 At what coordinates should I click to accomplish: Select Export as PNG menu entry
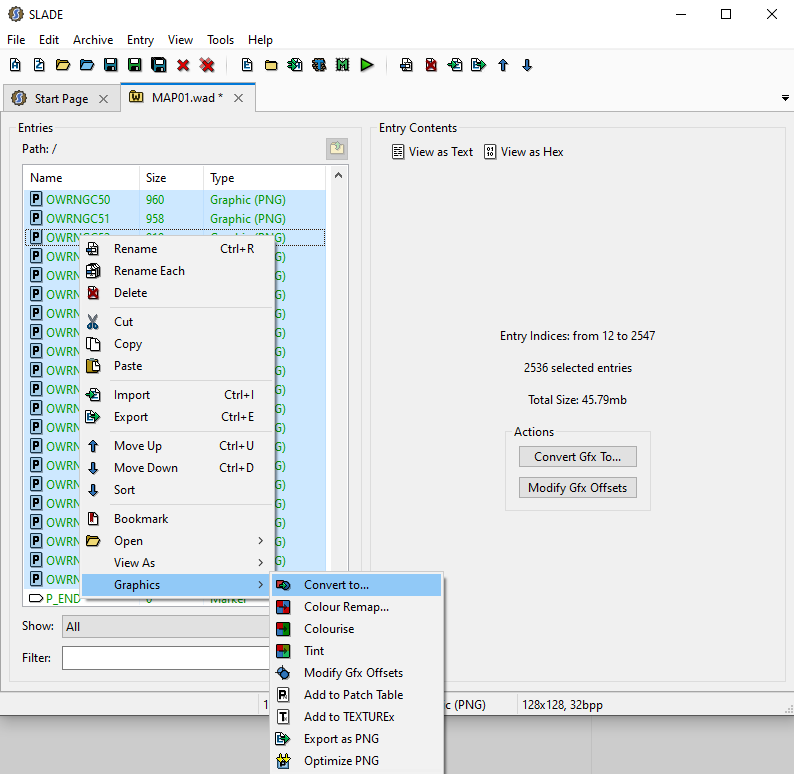341,739
